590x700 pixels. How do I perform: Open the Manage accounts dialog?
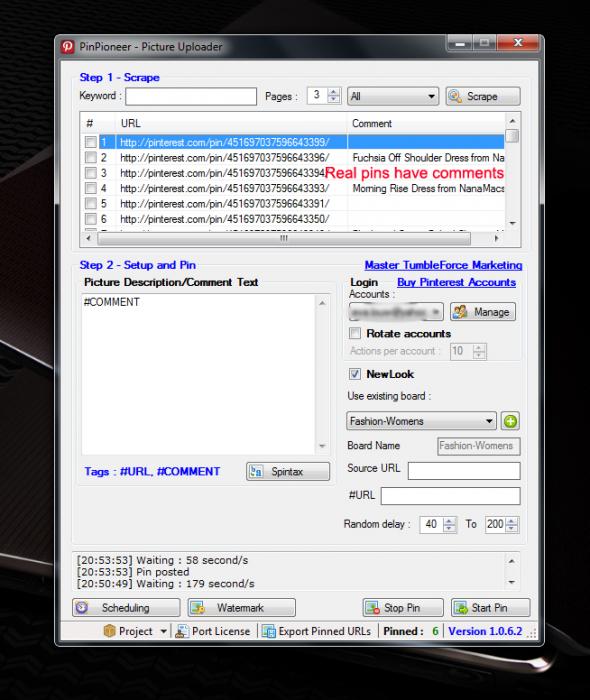tap(483, 312)
